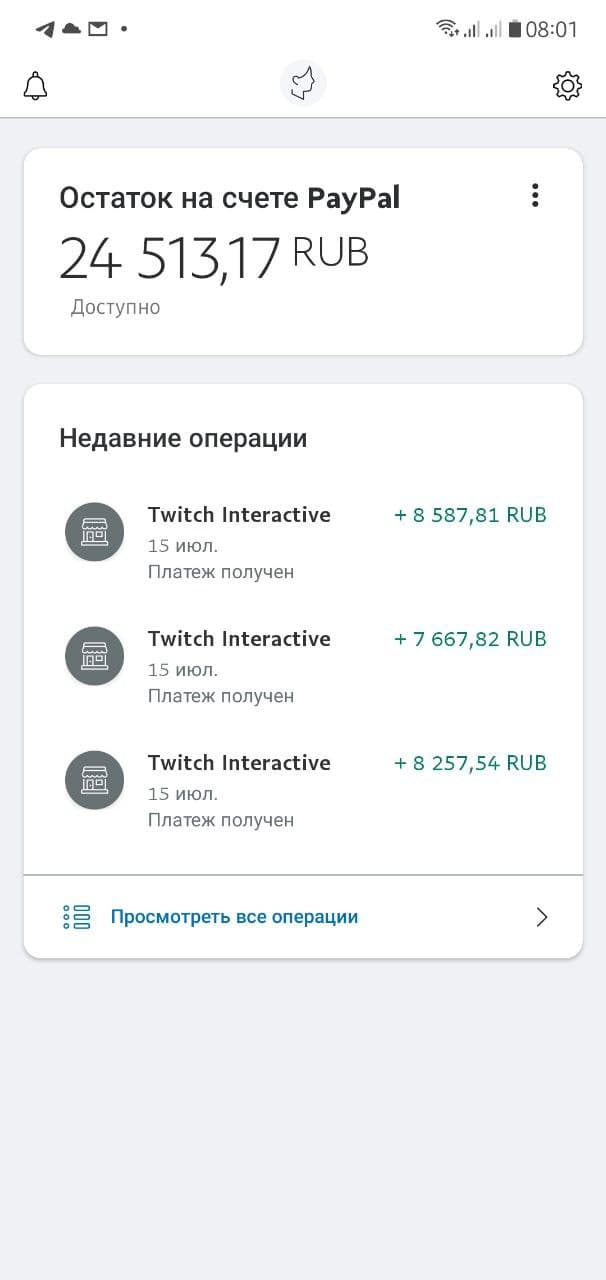Expand all transactions with the right chevron

(542, 917)
